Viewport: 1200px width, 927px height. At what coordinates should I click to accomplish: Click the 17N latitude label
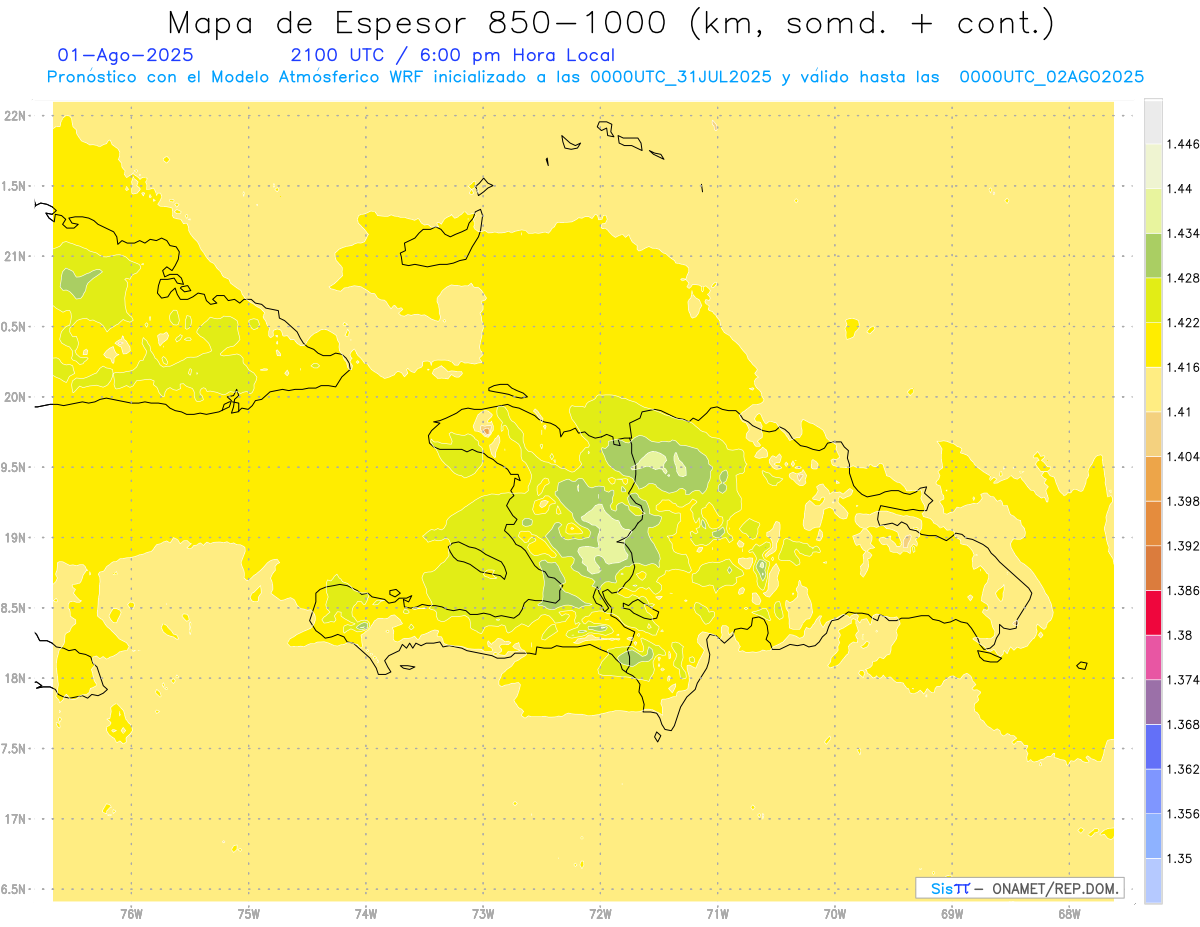(x=16, y=819)
